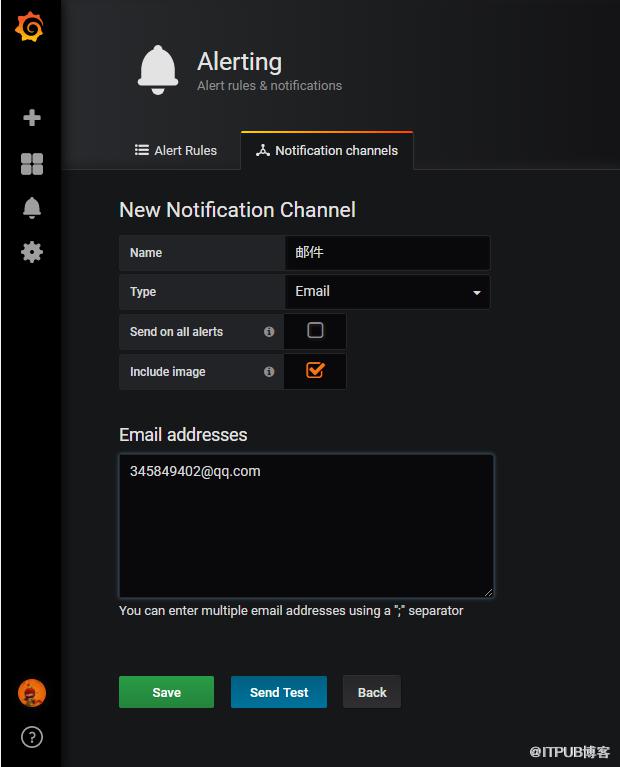Click the Back button
The image size is (620, 767).
[372, 692]
